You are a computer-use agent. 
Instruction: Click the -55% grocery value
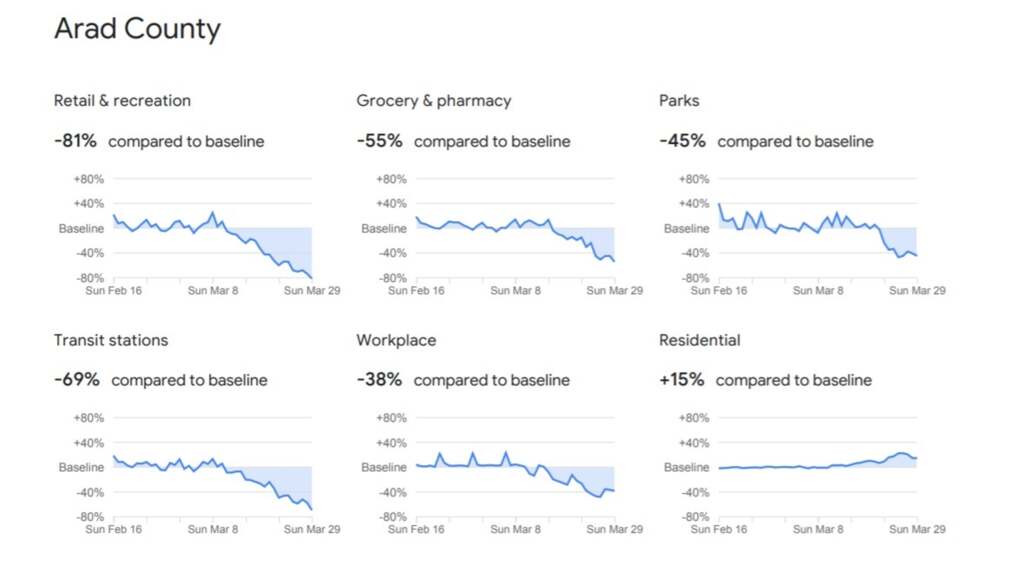[x=379, y=141]
